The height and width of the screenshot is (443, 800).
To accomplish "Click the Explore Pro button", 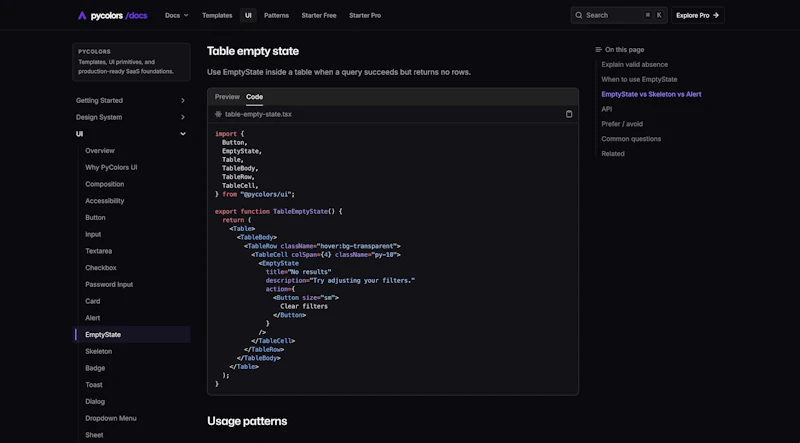I will point(697,15).
